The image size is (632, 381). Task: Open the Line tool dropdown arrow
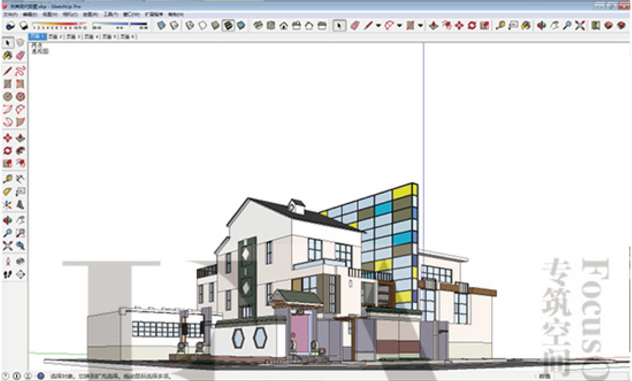pyautogui.click(x=378, y=26)
